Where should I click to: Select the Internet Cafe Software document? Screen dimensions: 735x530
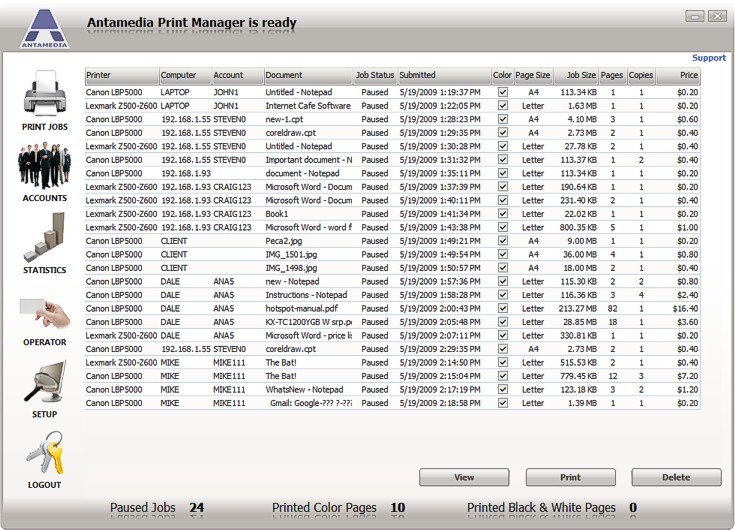[308, 106]
